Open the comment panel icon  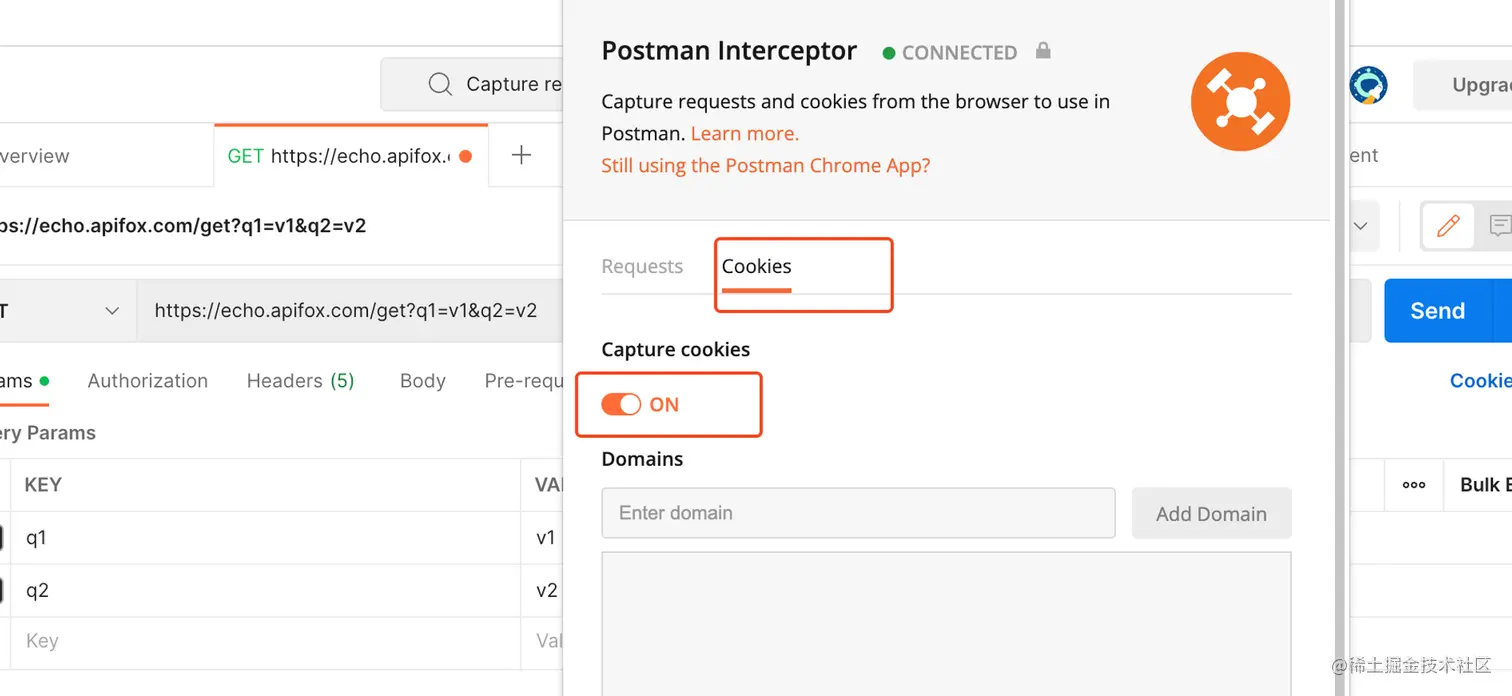1501,226
